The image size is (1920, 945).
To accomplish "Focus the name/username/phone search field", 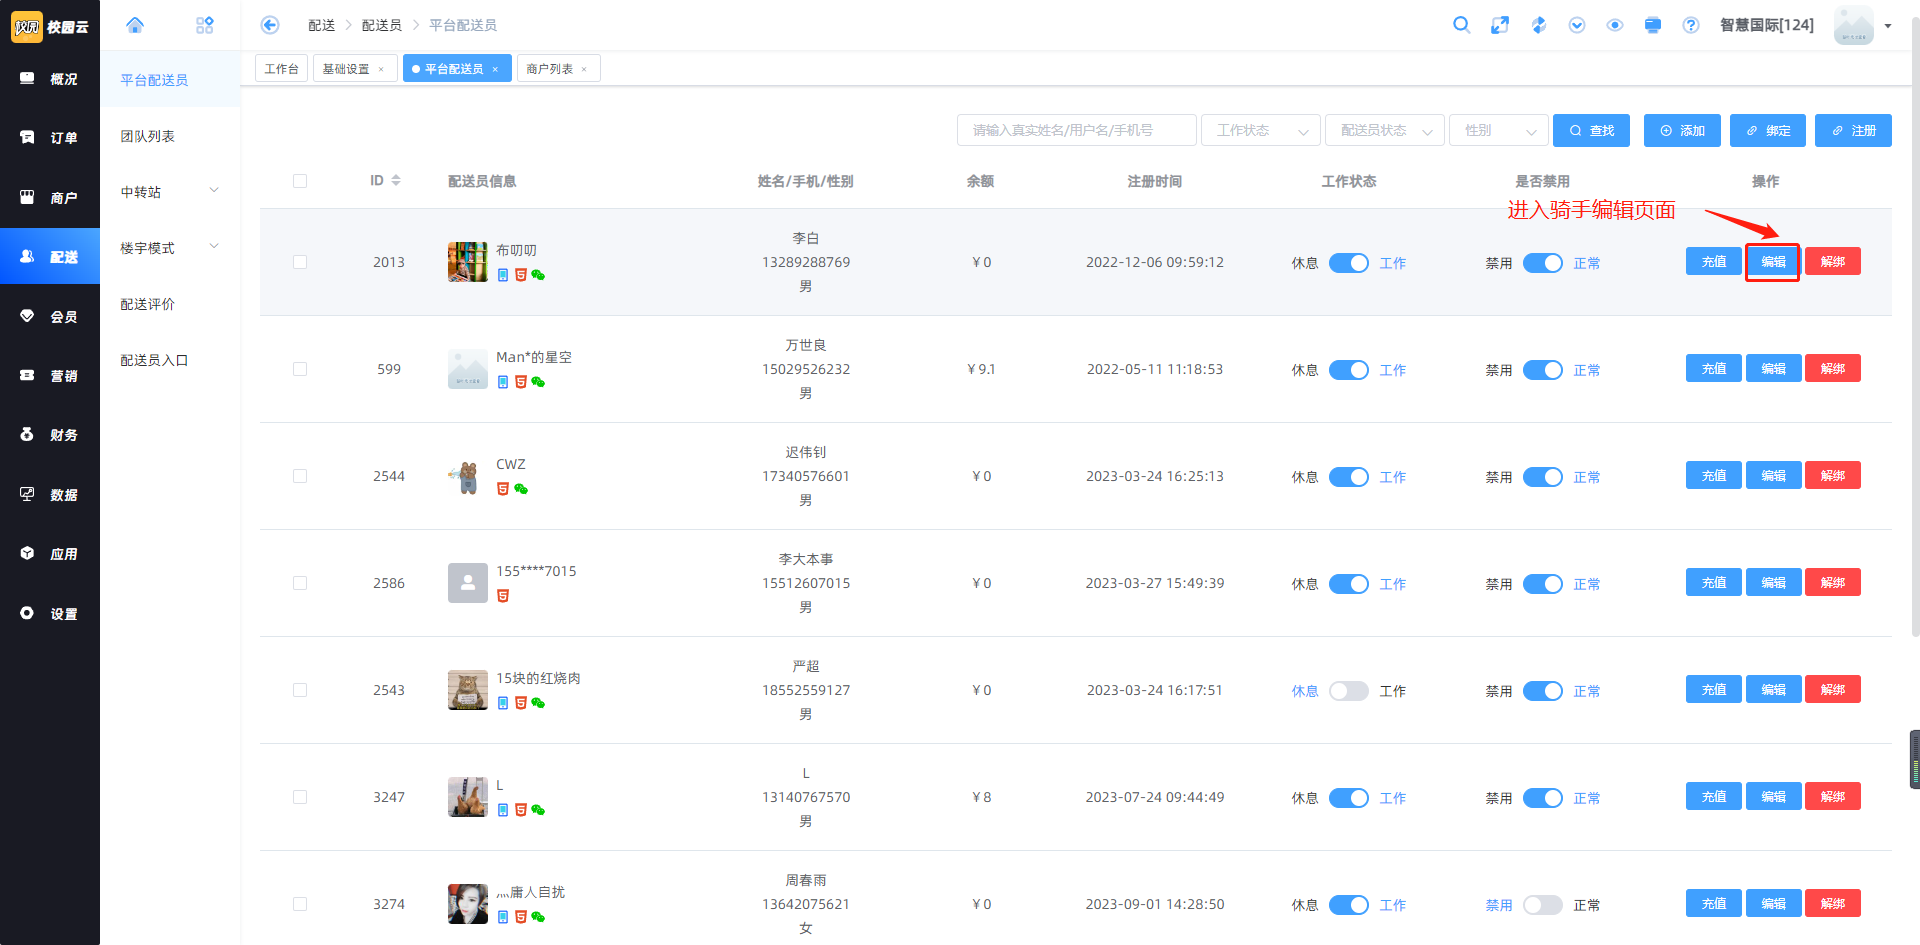I will [1077, 130].
